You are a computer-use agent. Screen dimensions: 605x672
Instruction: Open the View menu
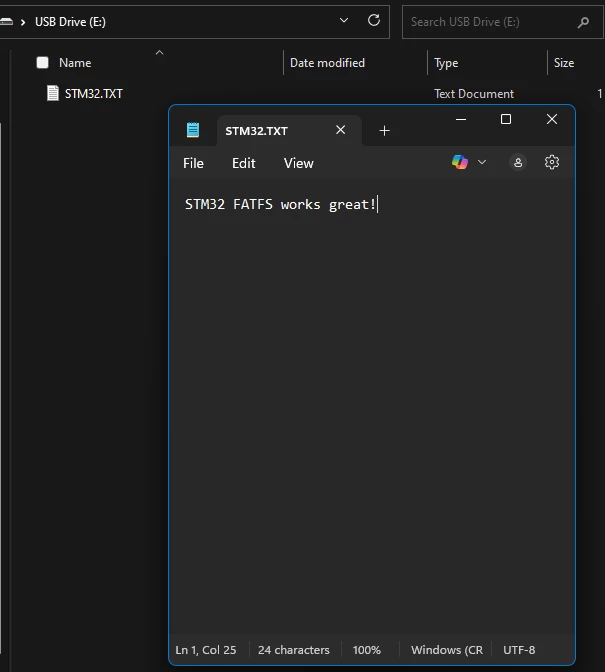[x=299, y=163]
